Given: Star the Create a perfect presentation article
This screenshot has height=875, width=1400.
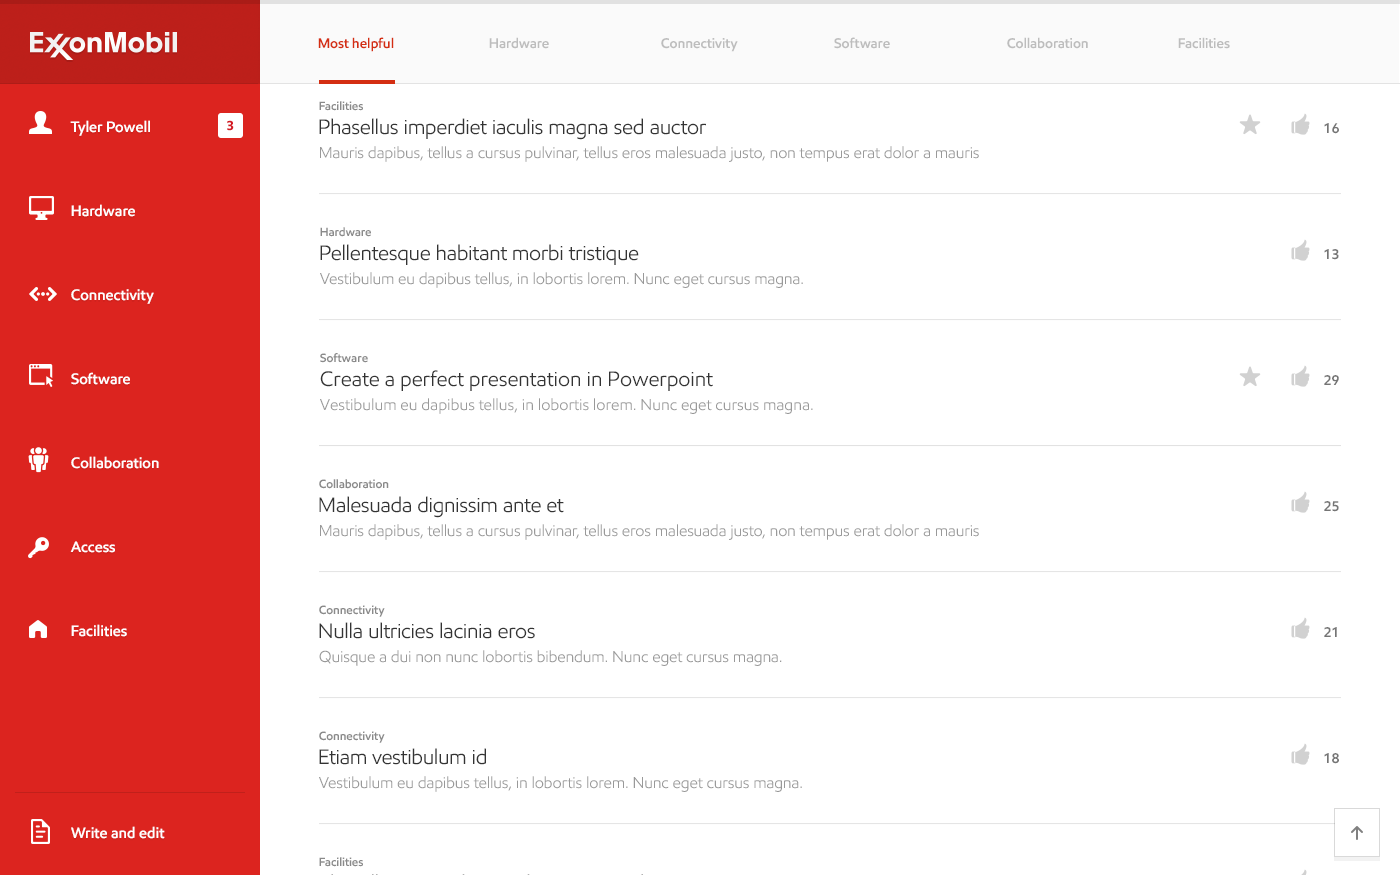Looking at the screenshot, I should 1250,377.
